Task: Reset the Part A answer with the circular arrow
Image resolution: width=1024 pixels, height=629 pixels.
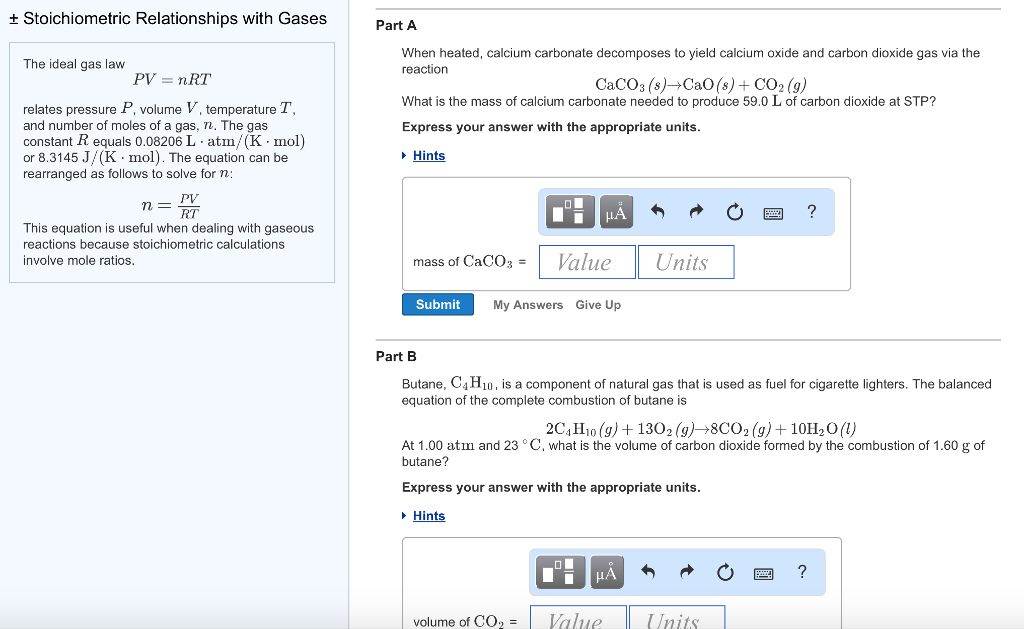Action: coord(734,211)
